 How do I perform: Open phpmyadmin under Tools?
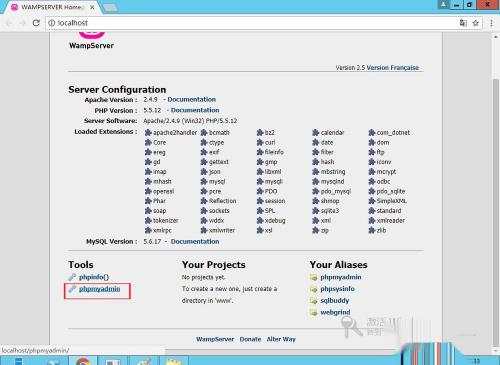(x=99, y=289)
